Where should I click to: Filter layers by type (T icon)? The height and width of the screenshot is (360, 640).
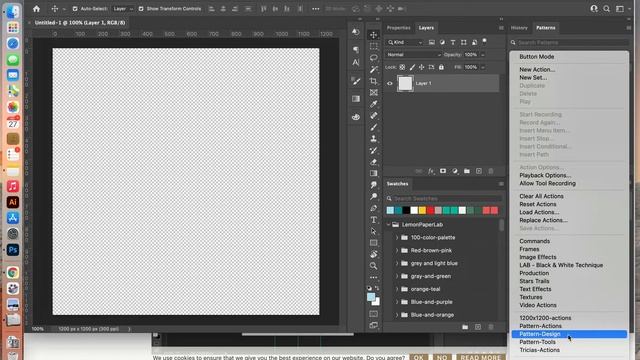tap(453, 42)
